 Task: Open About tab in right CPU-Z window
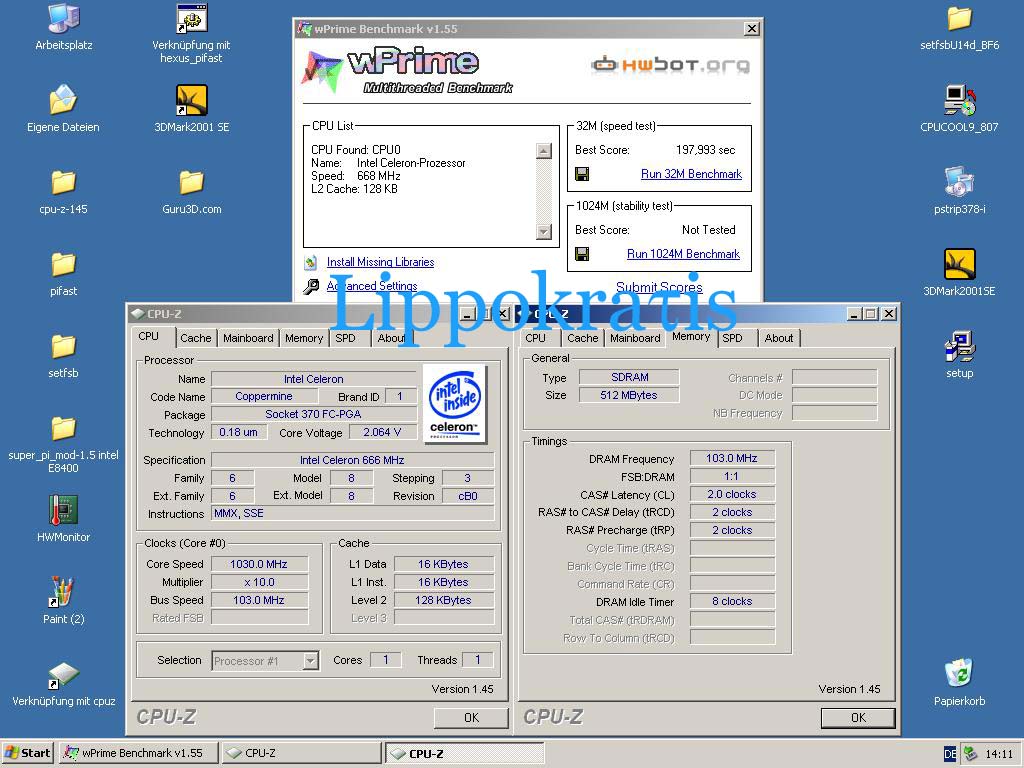(x=779, y=338)
